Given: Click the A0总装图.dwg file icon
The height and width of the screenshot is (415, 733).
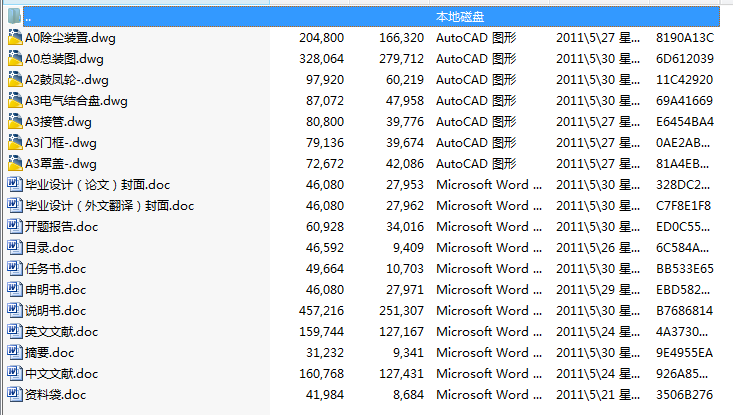Looking at the screenshot, I should pos(14,59).
